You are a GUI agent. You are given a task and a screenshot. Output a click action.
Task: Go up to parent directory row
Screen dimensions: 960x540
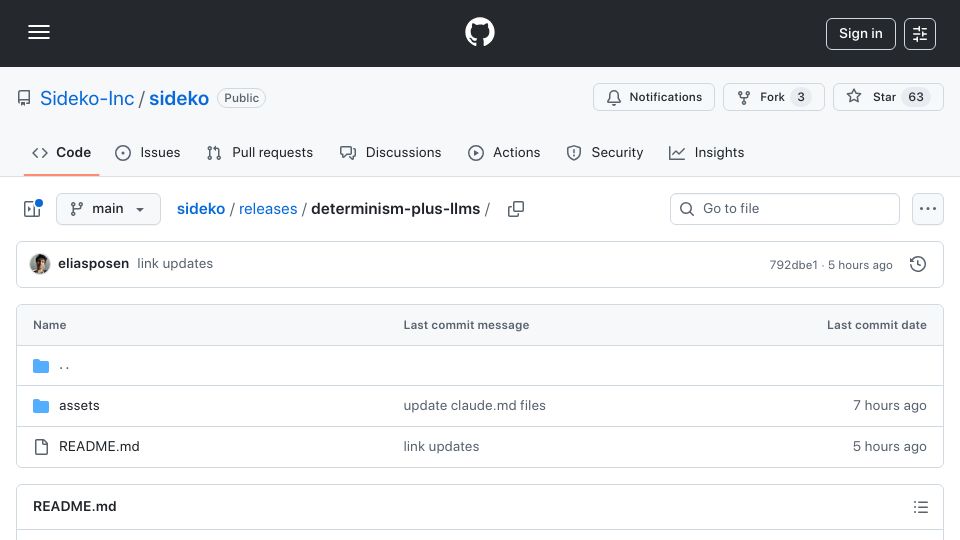(x=479, y=366)
